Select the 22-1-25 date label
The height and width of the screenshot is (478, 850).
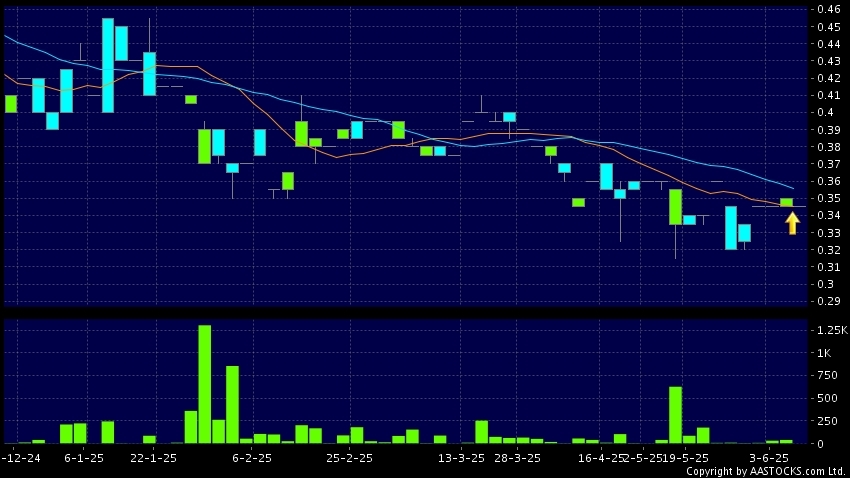click(153, 458)
